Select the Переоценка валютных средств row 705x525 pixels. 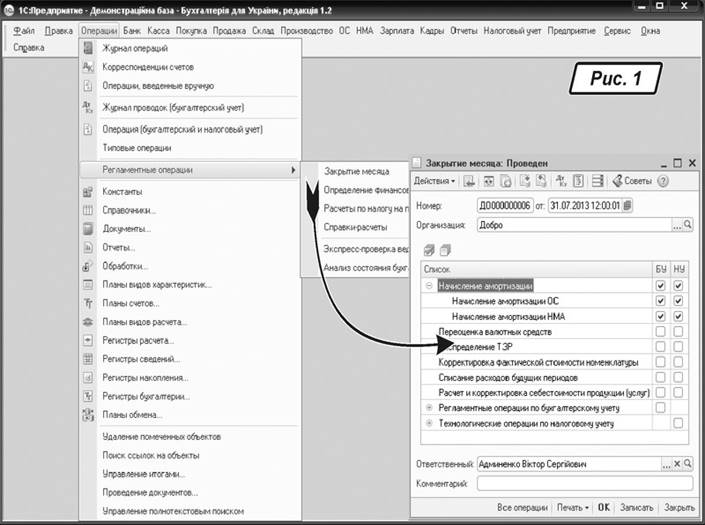coord(536,332)
